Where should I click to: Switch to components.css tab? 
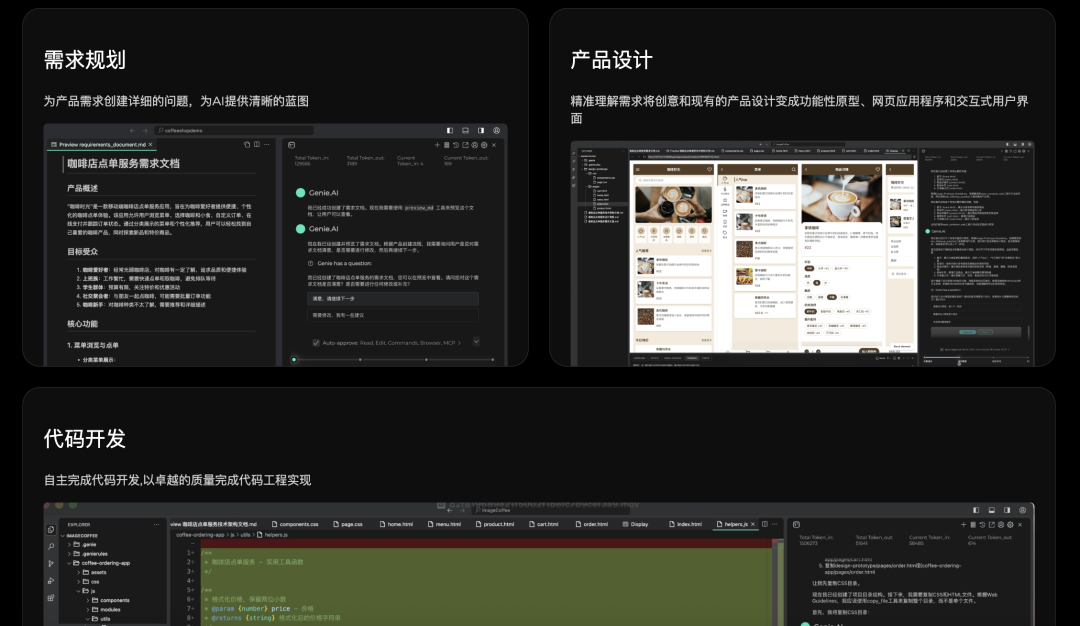(295, 524)
